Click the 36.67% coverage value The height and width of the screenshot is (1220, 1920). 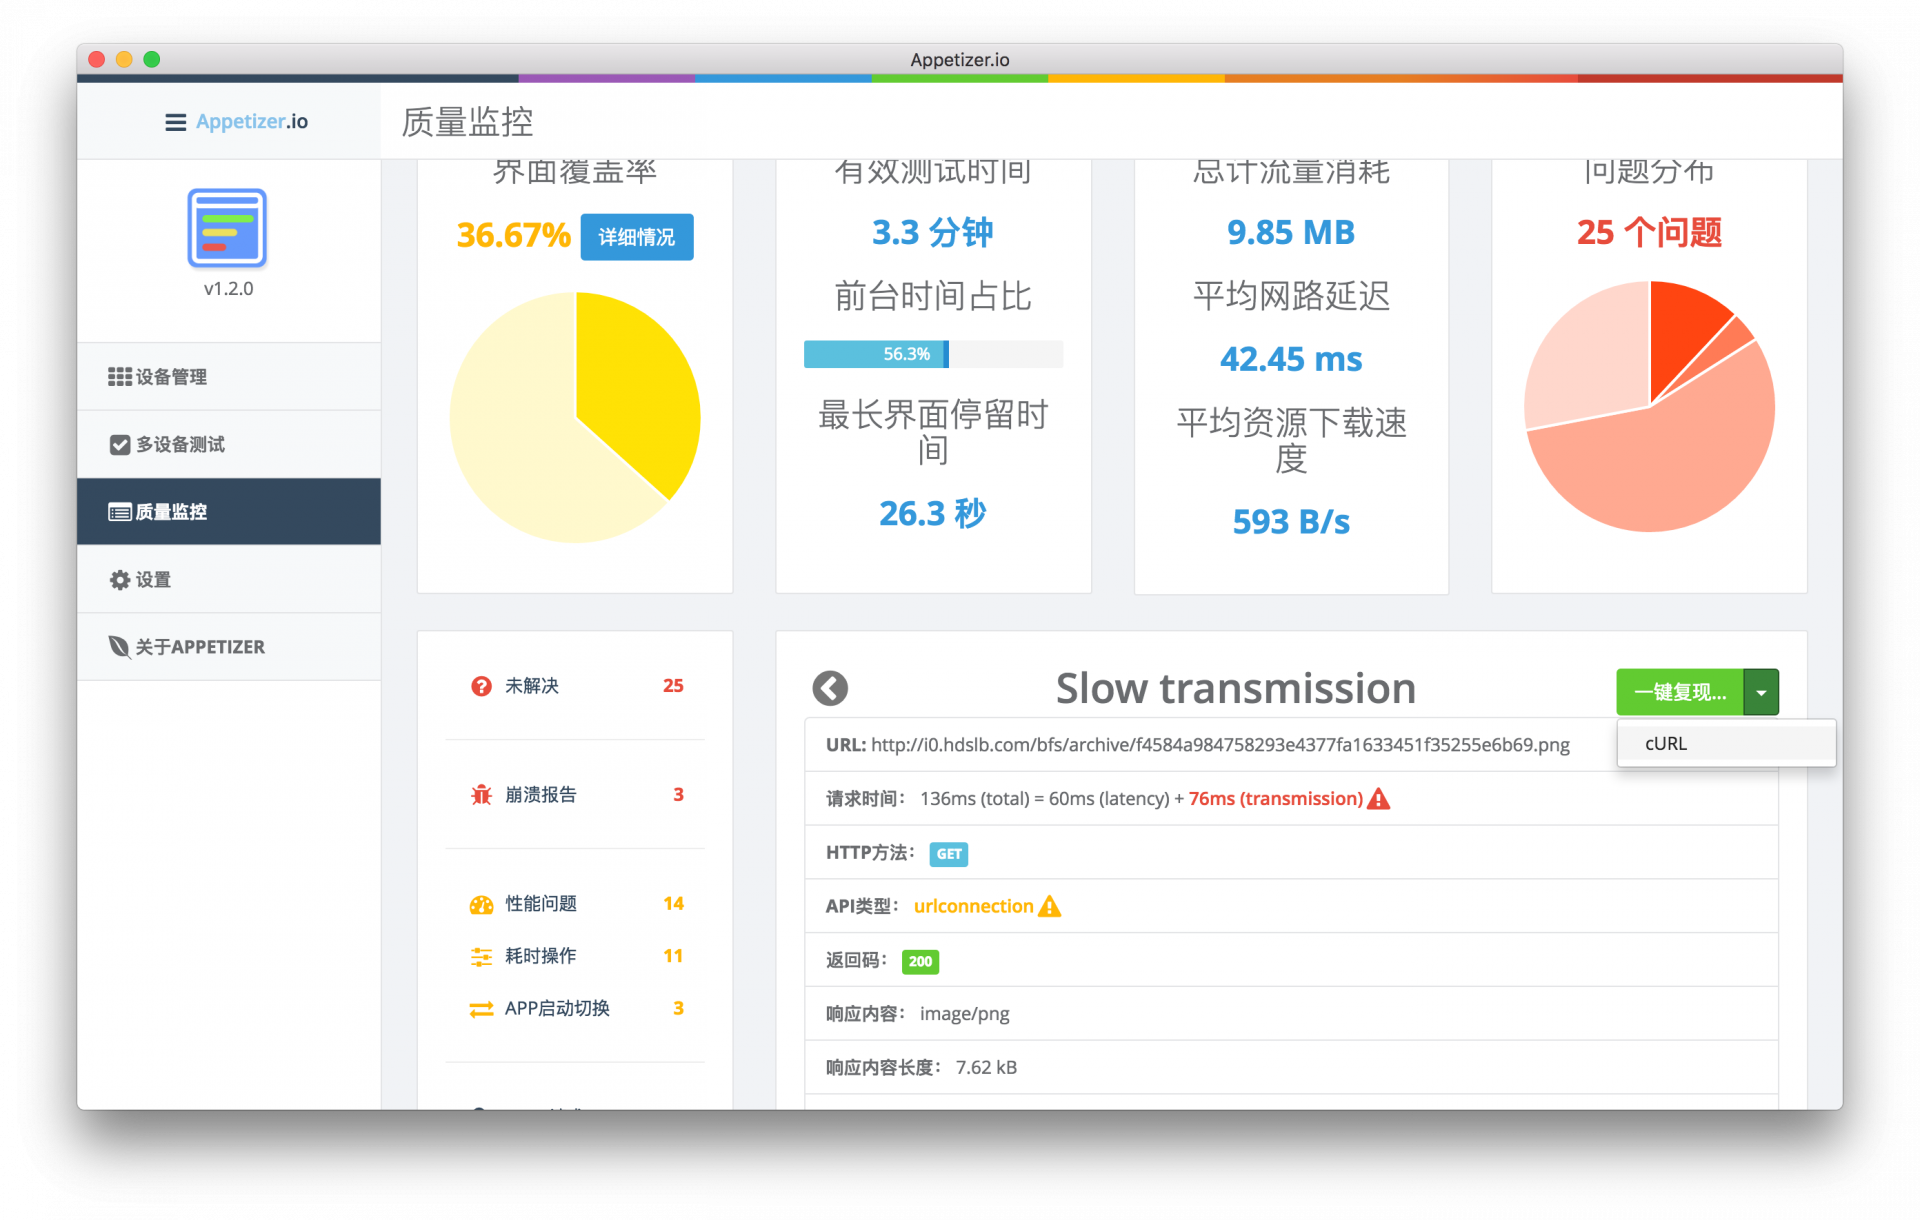[513, 236]
